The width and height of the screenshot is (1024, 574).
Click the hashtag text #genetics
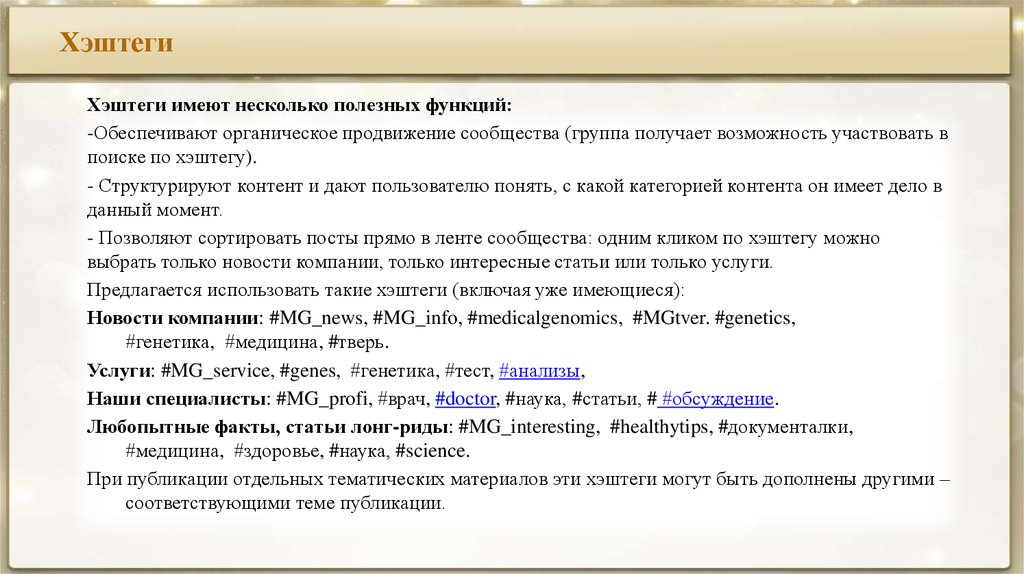754,318
